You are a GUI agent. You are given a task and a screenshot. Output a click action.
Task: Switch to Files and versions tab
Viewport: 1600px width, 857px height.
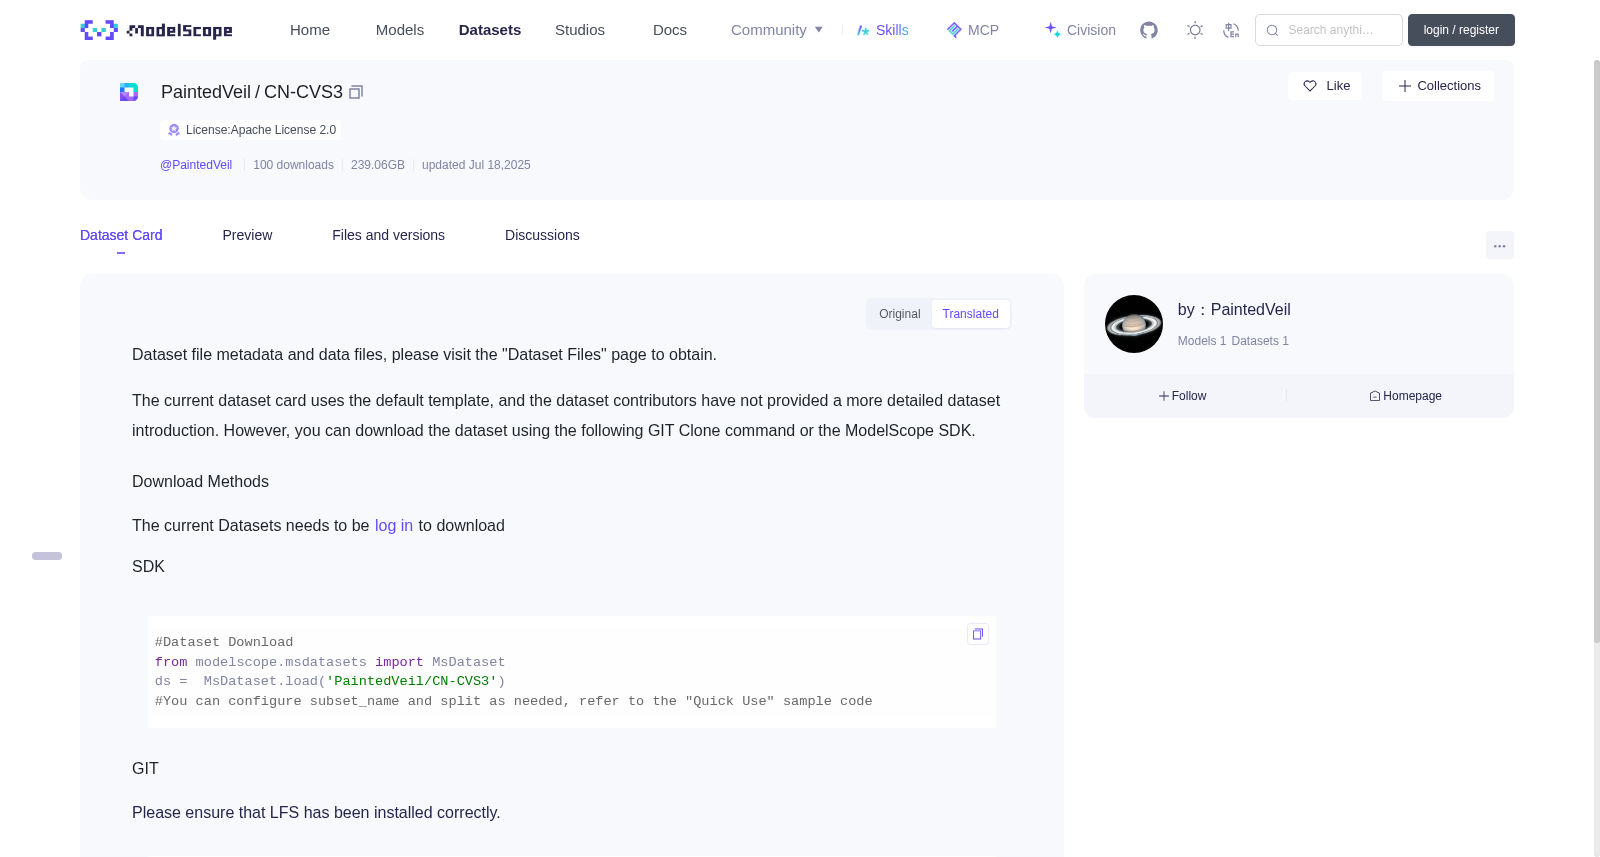pyautogui.click(x=388, y=235)
